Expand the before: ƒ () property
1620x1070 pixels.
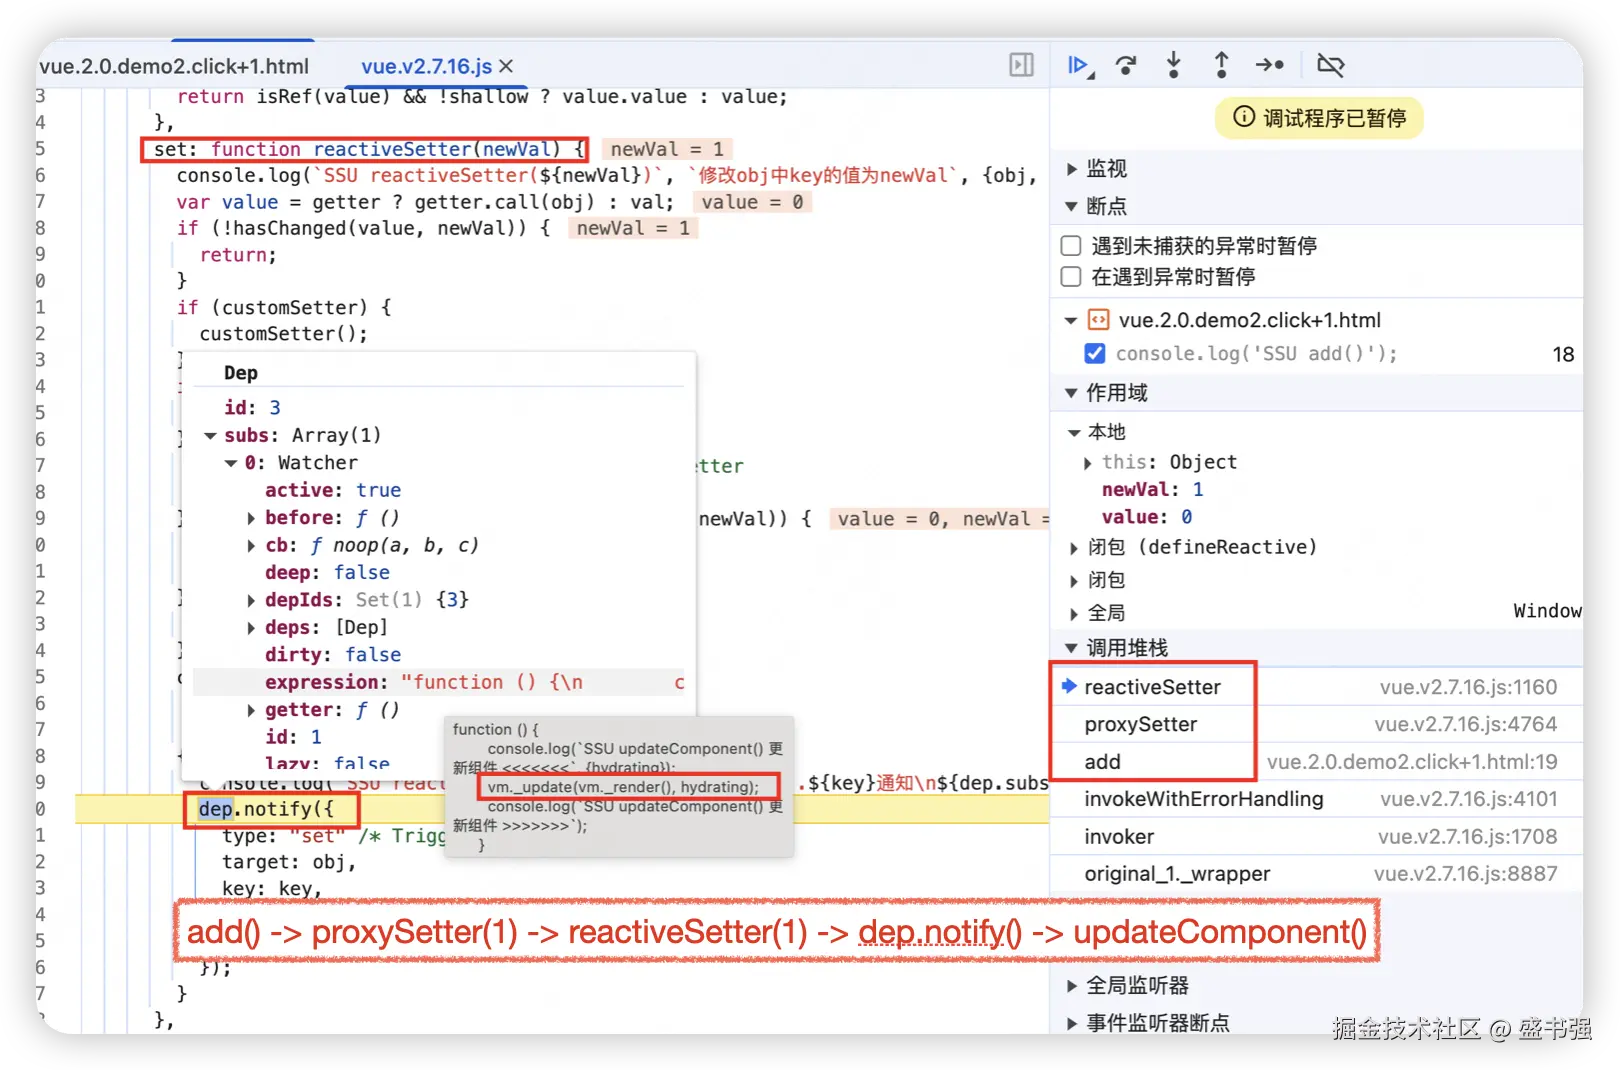(251, 518)
